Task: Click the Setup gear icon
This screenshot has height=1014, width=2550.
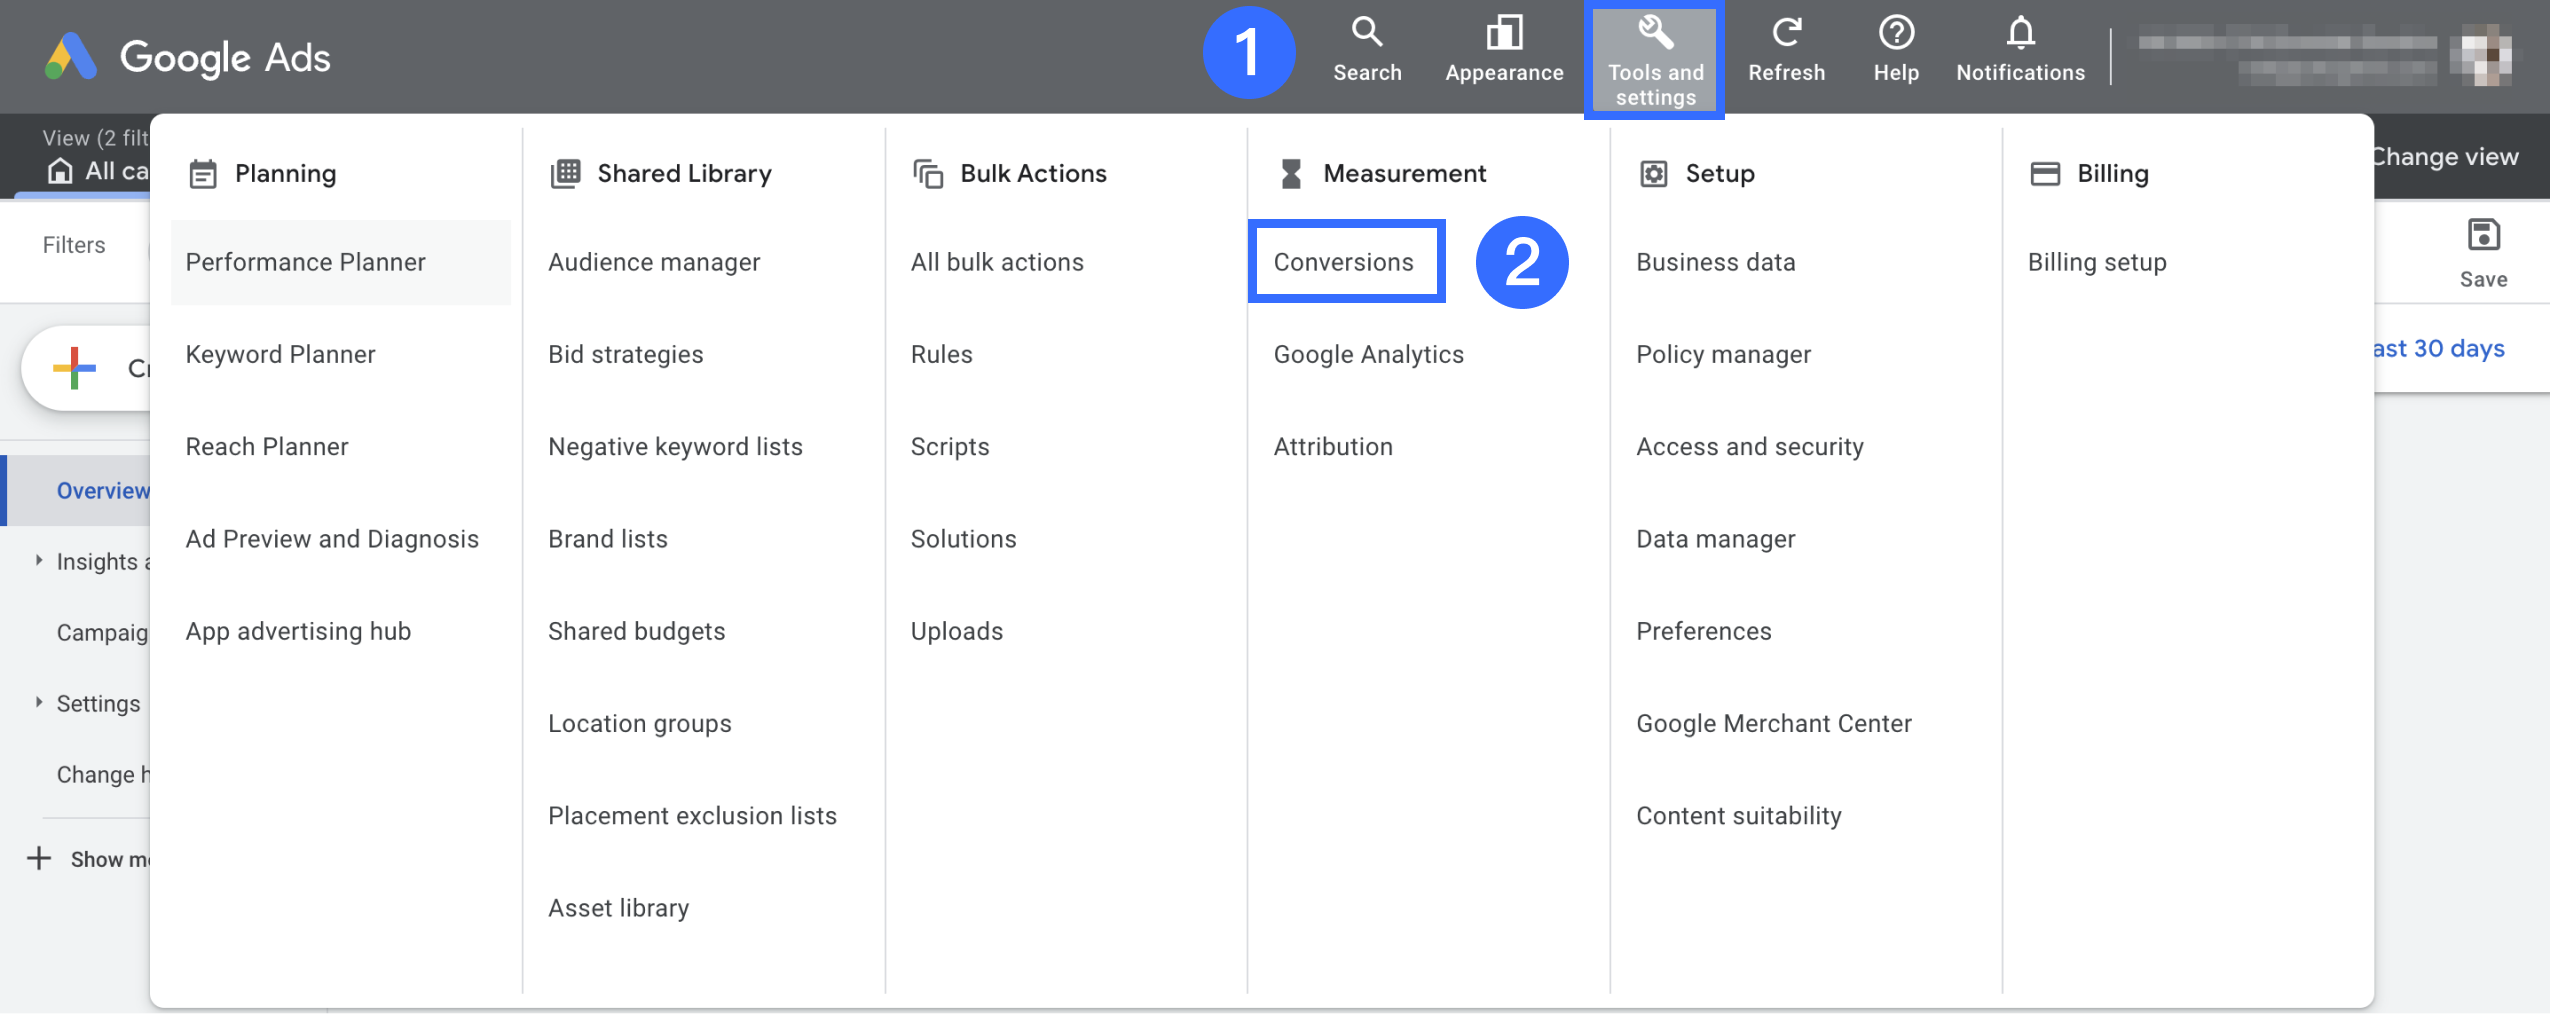Action: tap(1653, 174)
